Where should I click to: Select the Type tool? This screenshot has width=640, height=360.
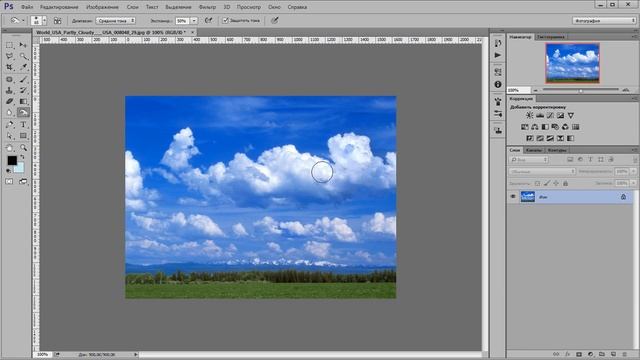tap(23, 124)
